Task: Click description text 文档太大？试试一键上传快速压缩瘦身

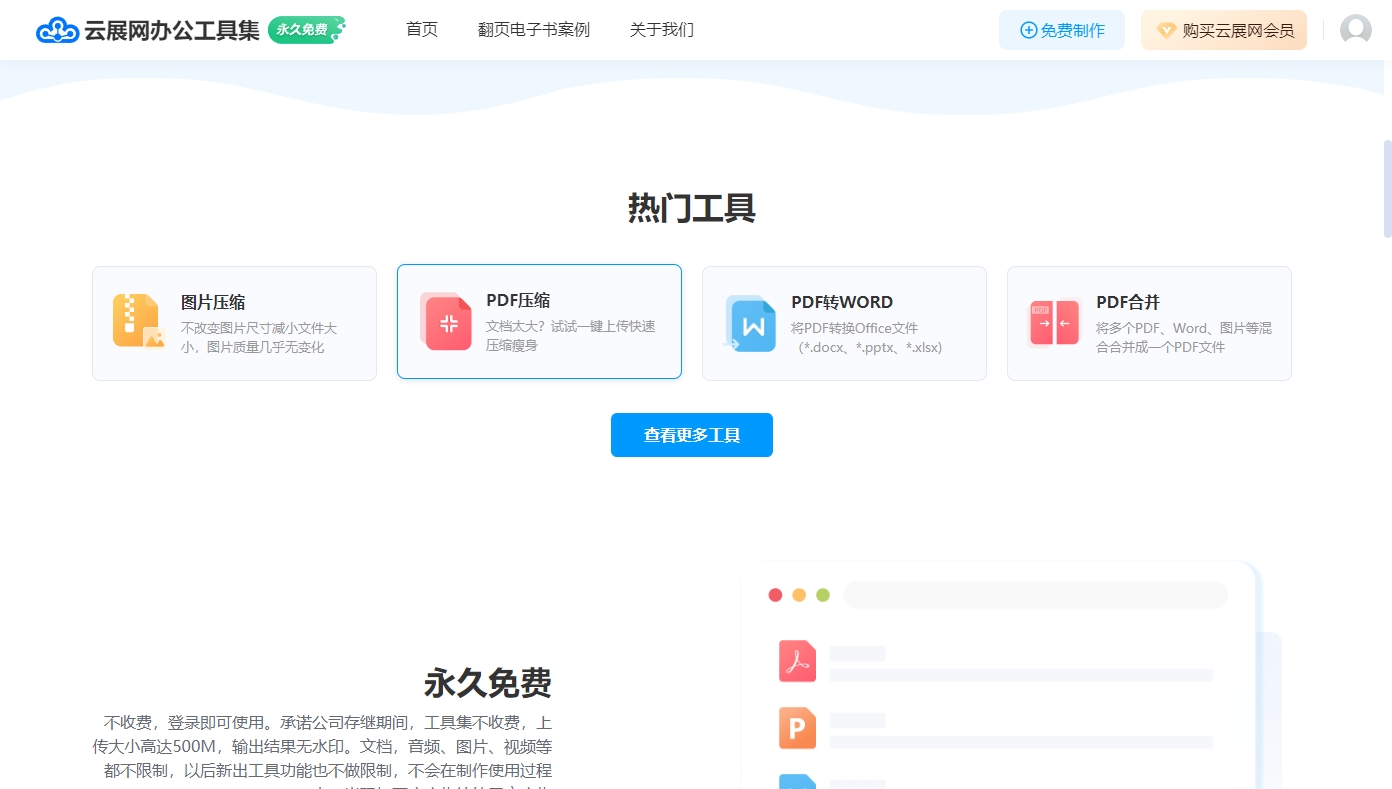Action: tap(571, 336)
